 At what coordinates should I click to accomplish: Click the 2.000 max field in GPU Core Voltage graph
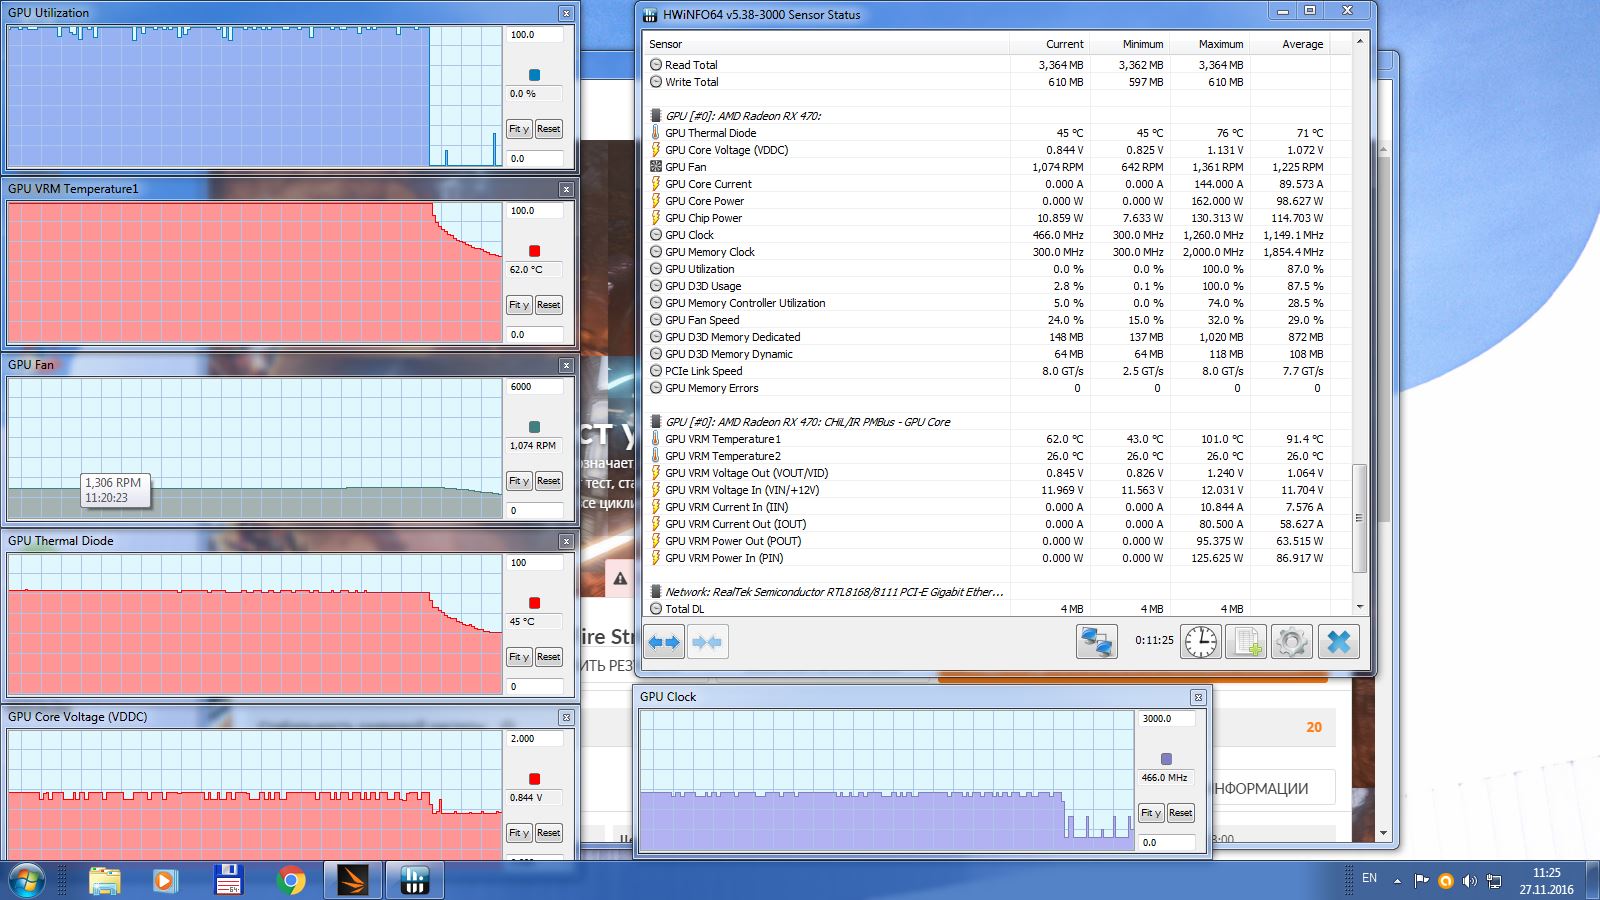point(535,739)
